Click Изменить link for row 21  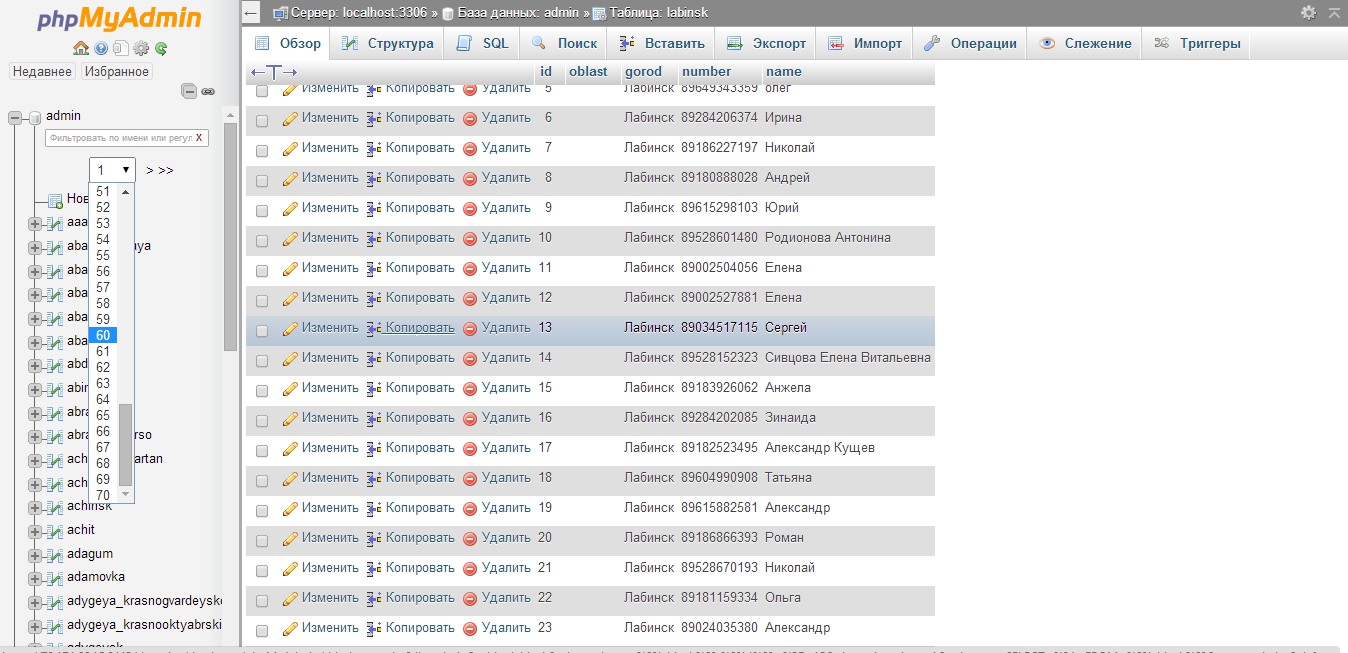(330, 568)
